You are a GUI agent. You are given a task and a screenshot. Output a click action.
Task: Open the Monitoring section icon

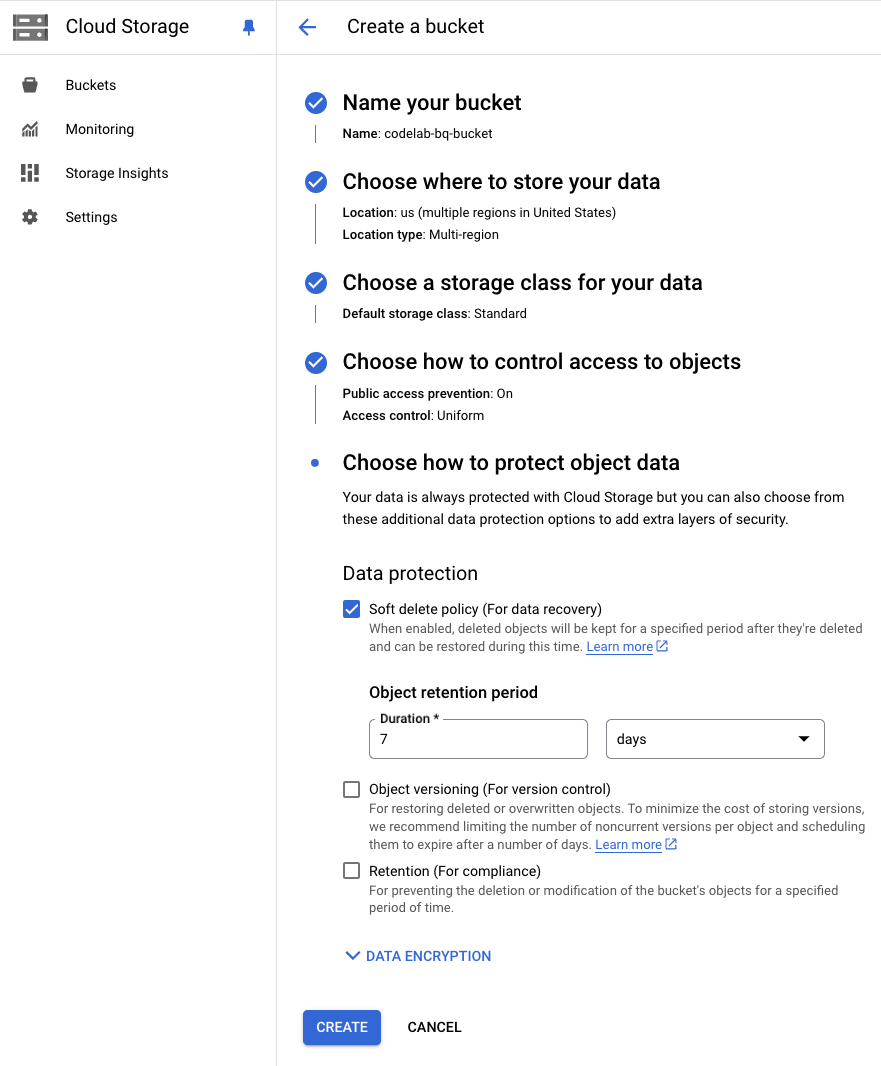click(x=28, y=129)
